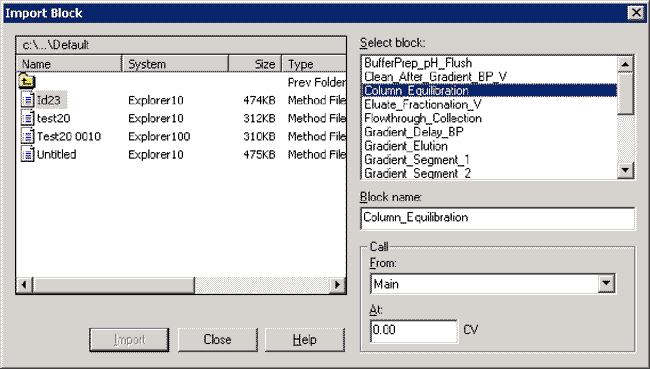Viewport: 650px width, 369px height.
Task: Open the From dropdown showing Main
Action: 606,284
